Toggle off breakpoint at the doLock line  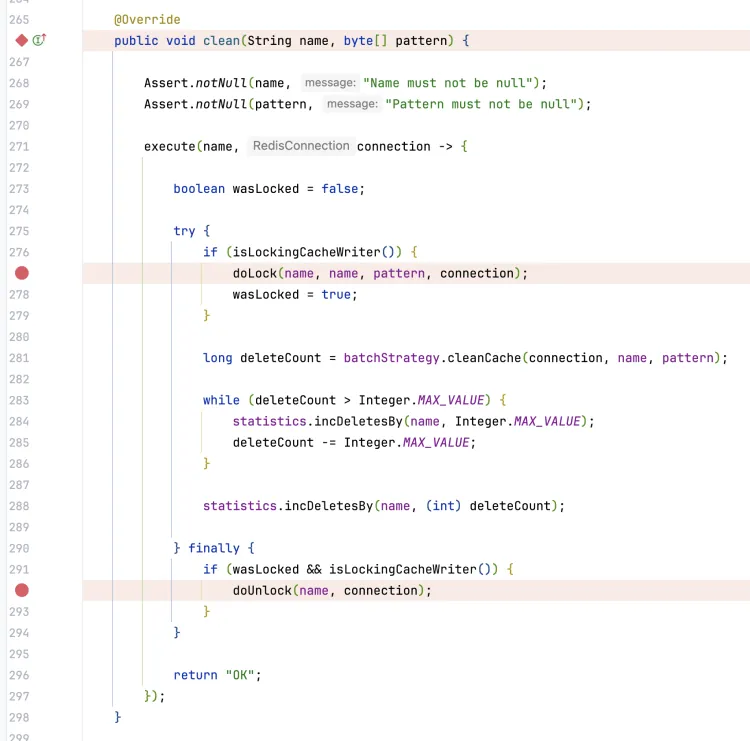coord(22,273)
